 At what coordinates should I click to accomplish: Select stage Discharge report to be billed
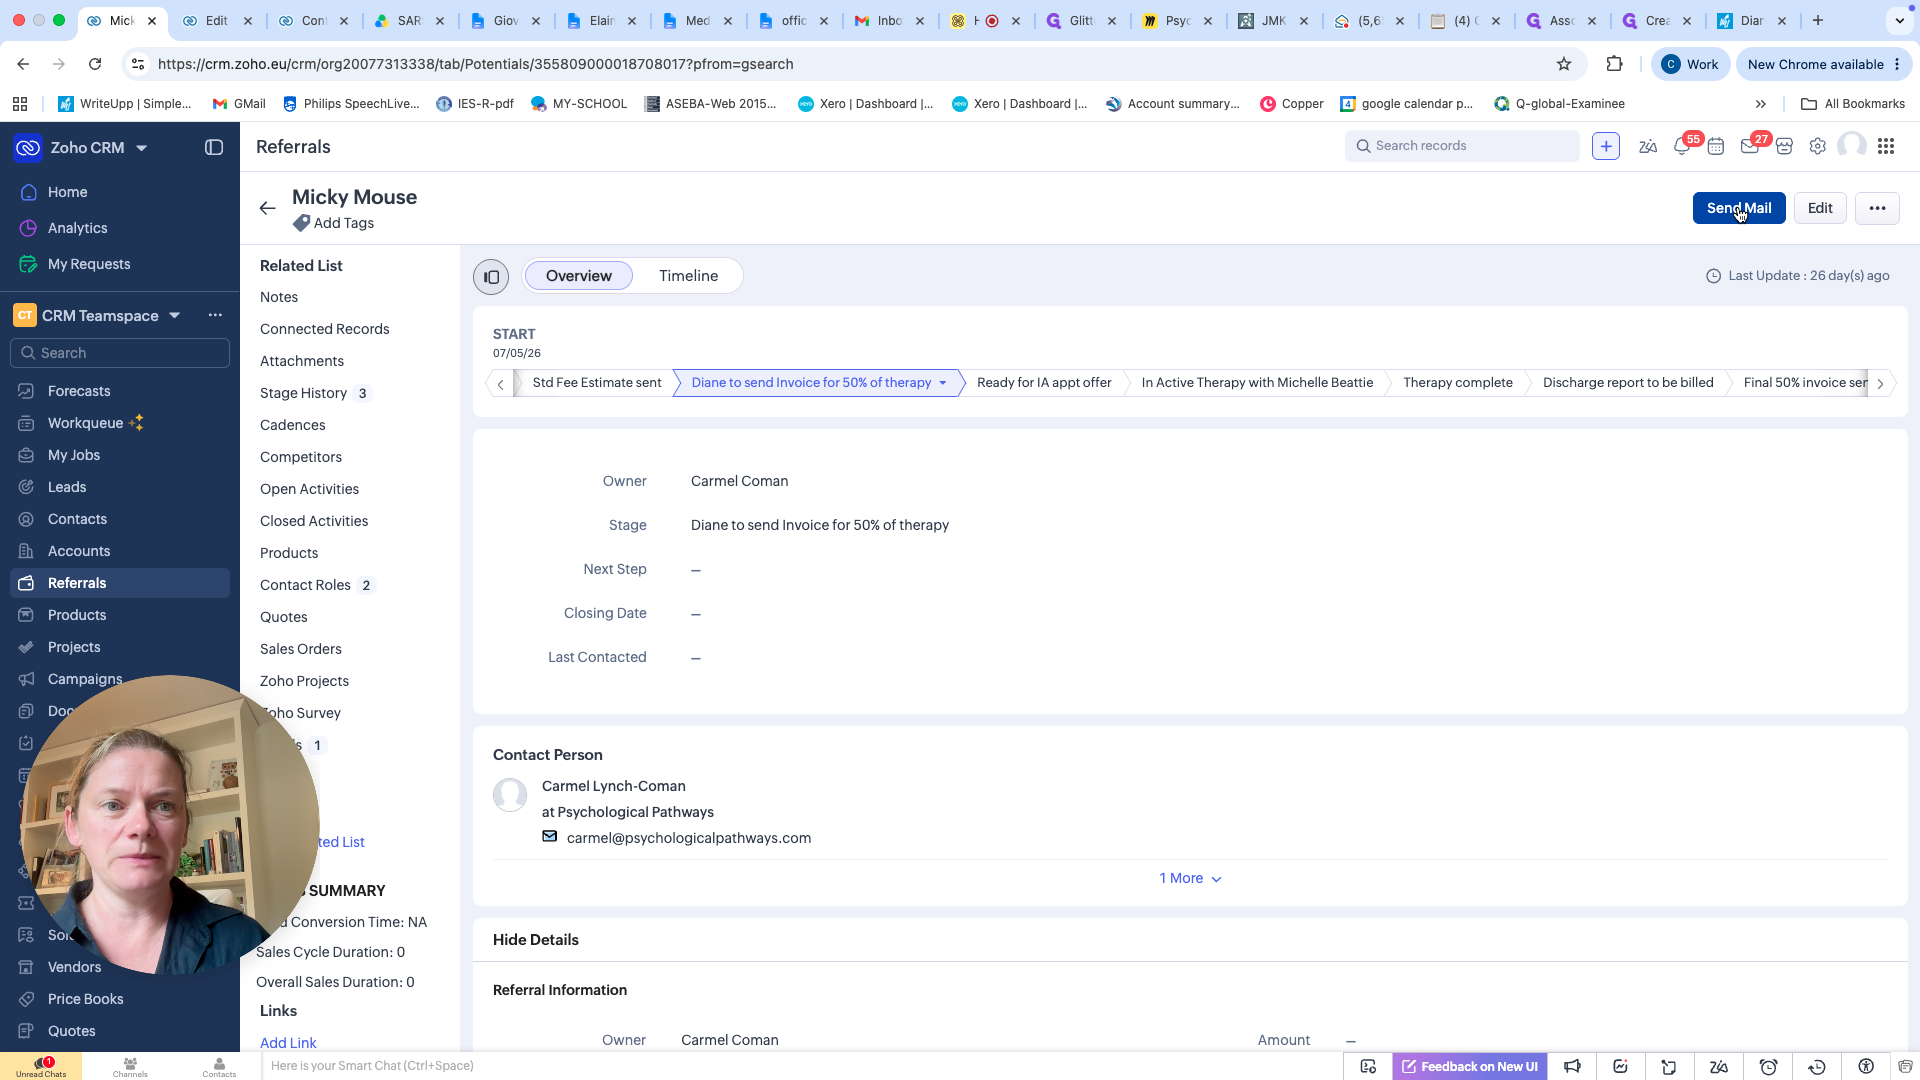point(1628,383)
